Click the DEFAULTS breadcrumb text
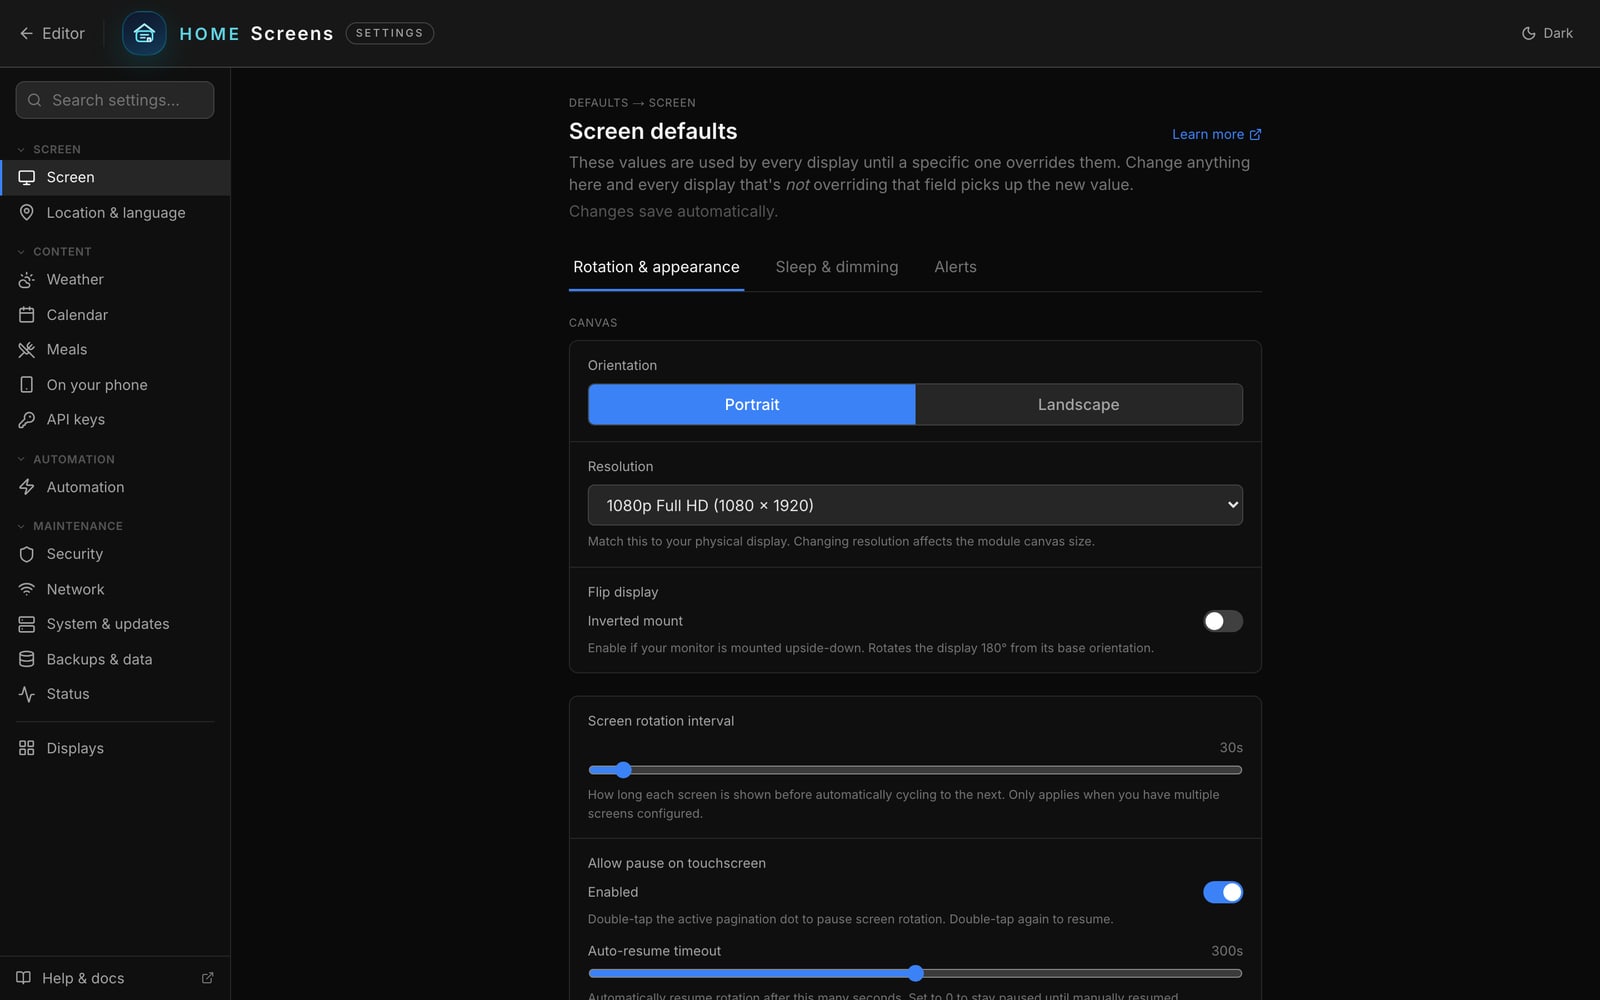The image size is (1600, 1000). coord(598,103)
